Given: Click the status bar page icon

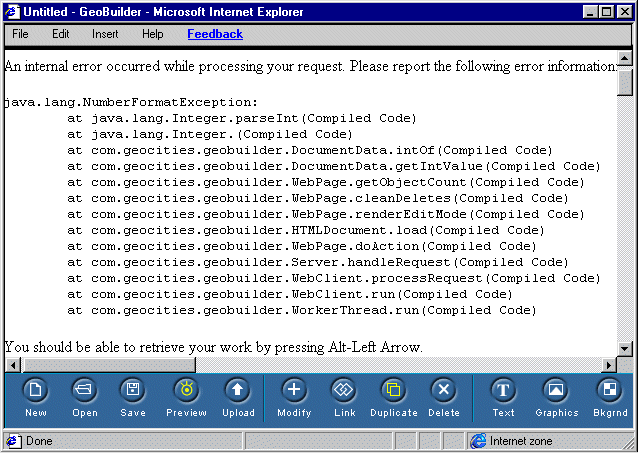Looking at the screenshot, I should [13, 441].
